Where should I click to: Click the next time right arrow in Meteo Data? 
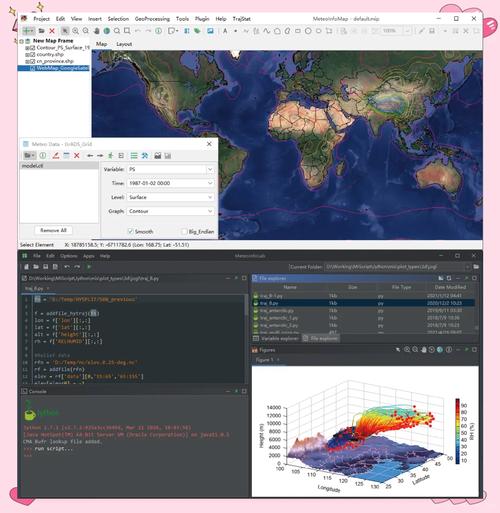[100, 156]
